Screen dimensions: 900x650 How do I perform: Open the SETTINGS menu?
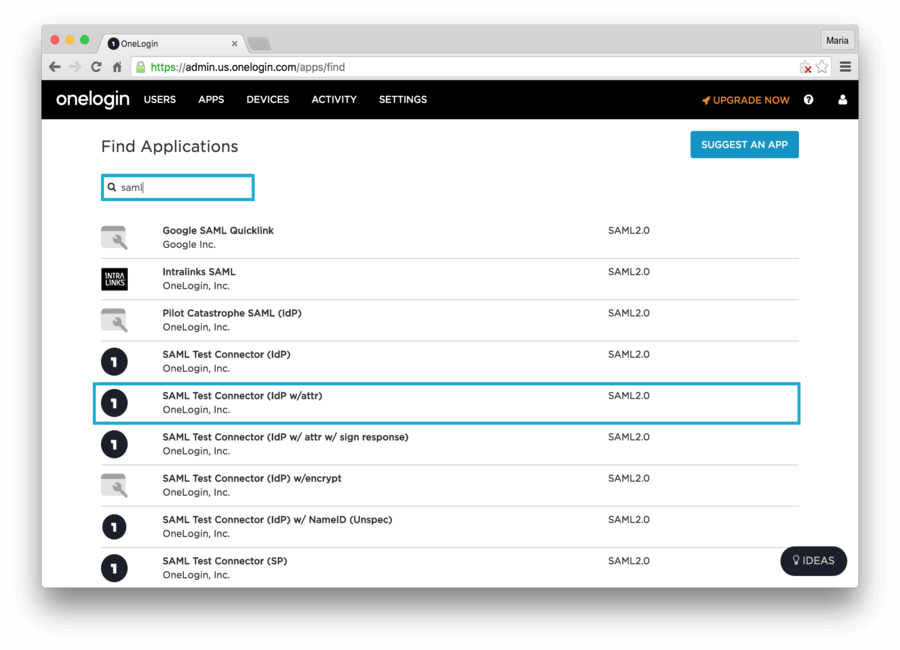coord(402,100)
